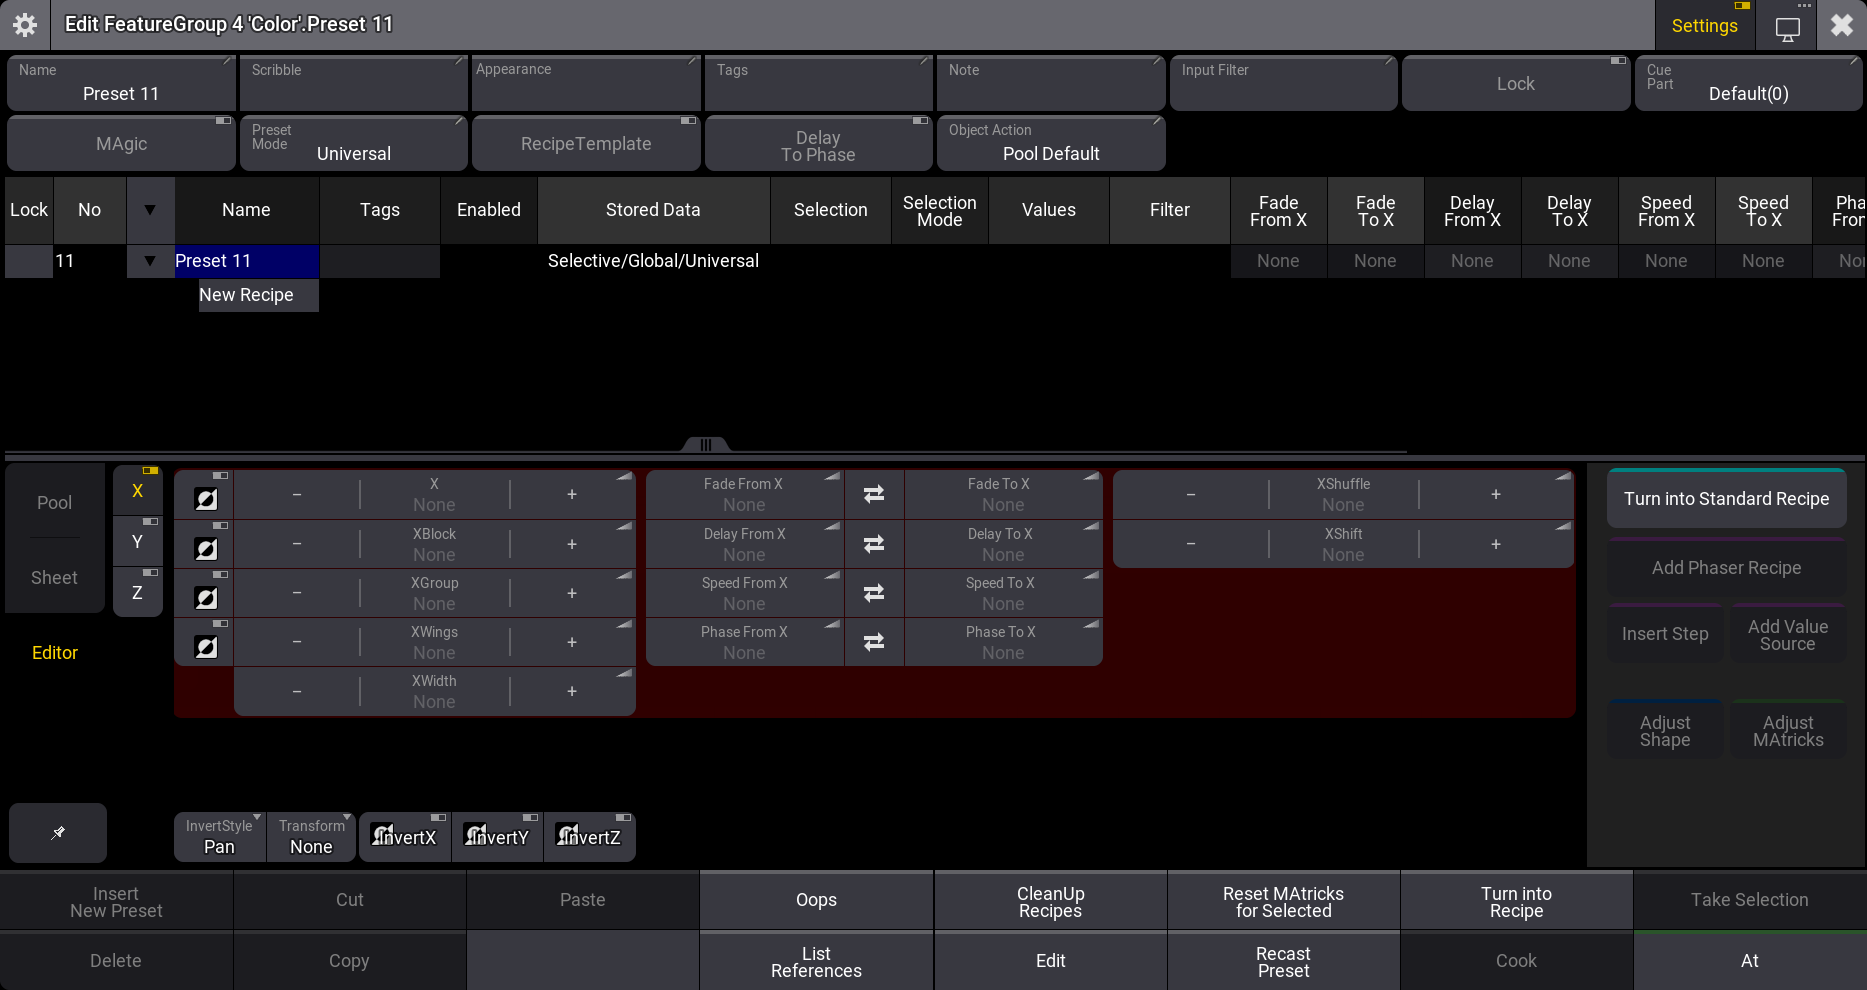Open the gear menu in title bar
1867x990 pixels.
pyautogui.click(x=25, y=25)
